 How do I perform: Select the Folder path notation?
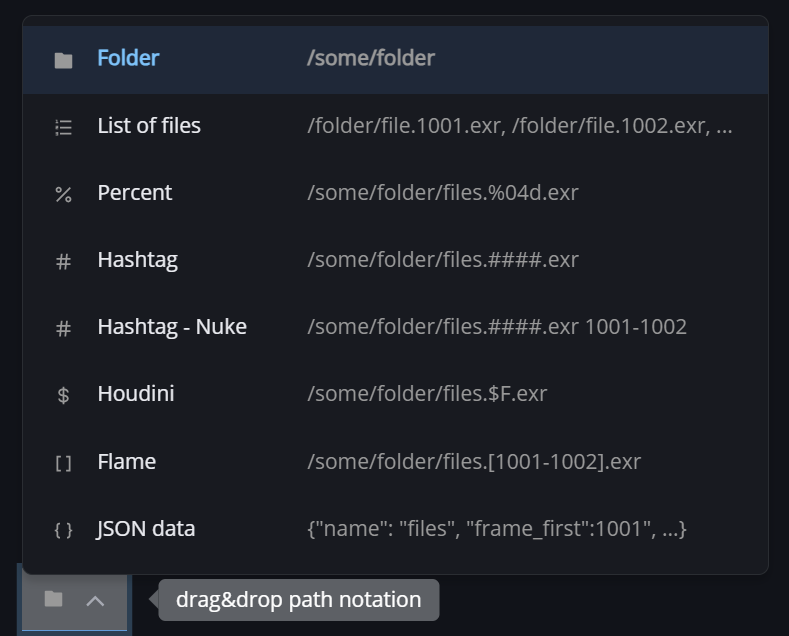click(x=128, y=58)
